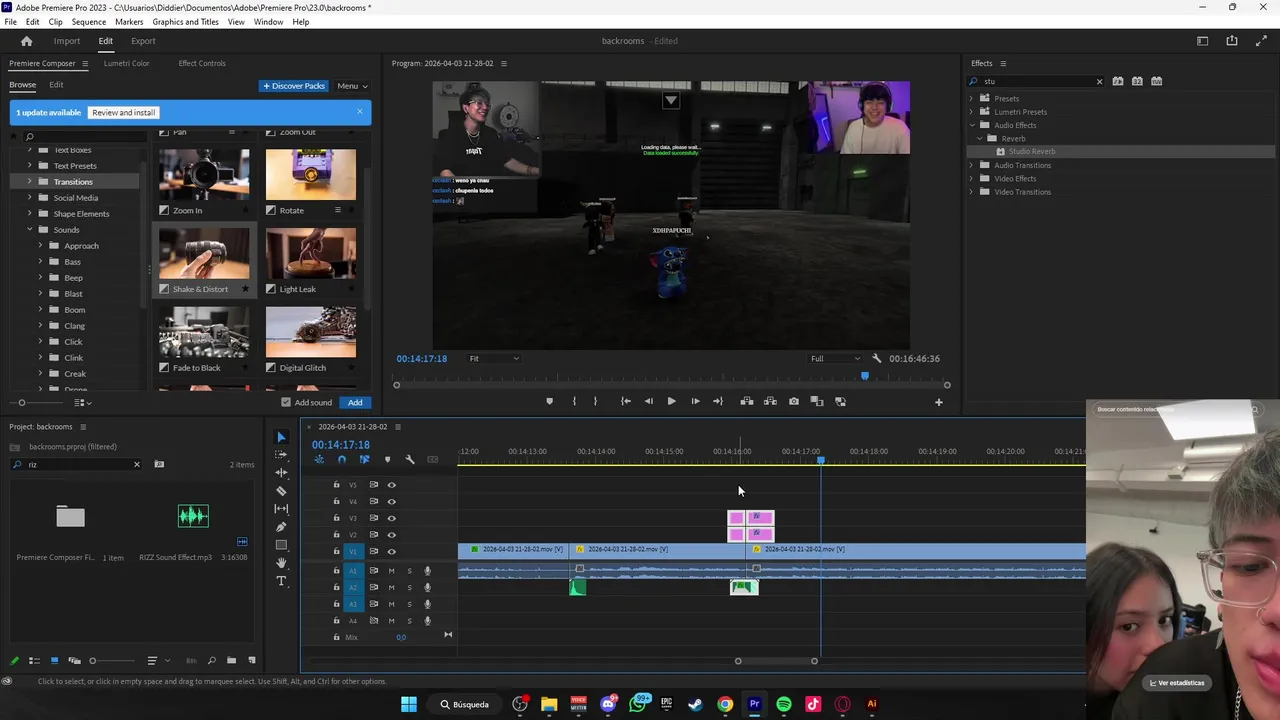The height and width of the screenshot is (720, 1280).
Task: Mark In point in Program monitor
Action: point(574,401)
